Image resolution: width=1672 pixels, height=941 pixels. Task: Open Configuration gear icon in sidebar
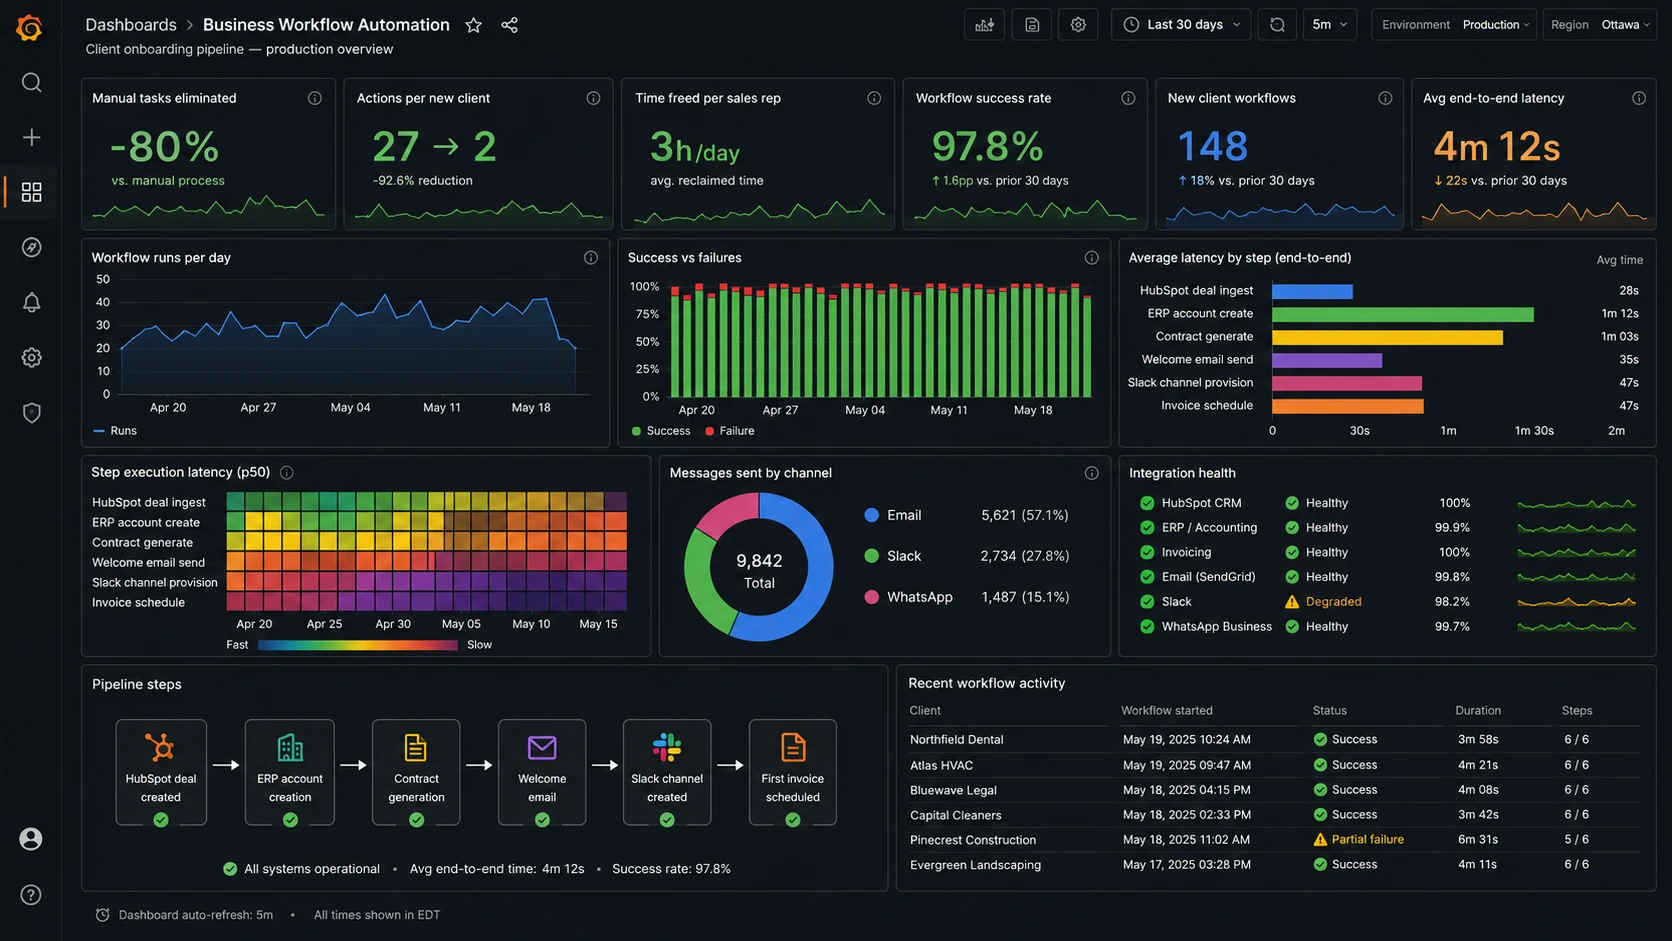point(31,357)
